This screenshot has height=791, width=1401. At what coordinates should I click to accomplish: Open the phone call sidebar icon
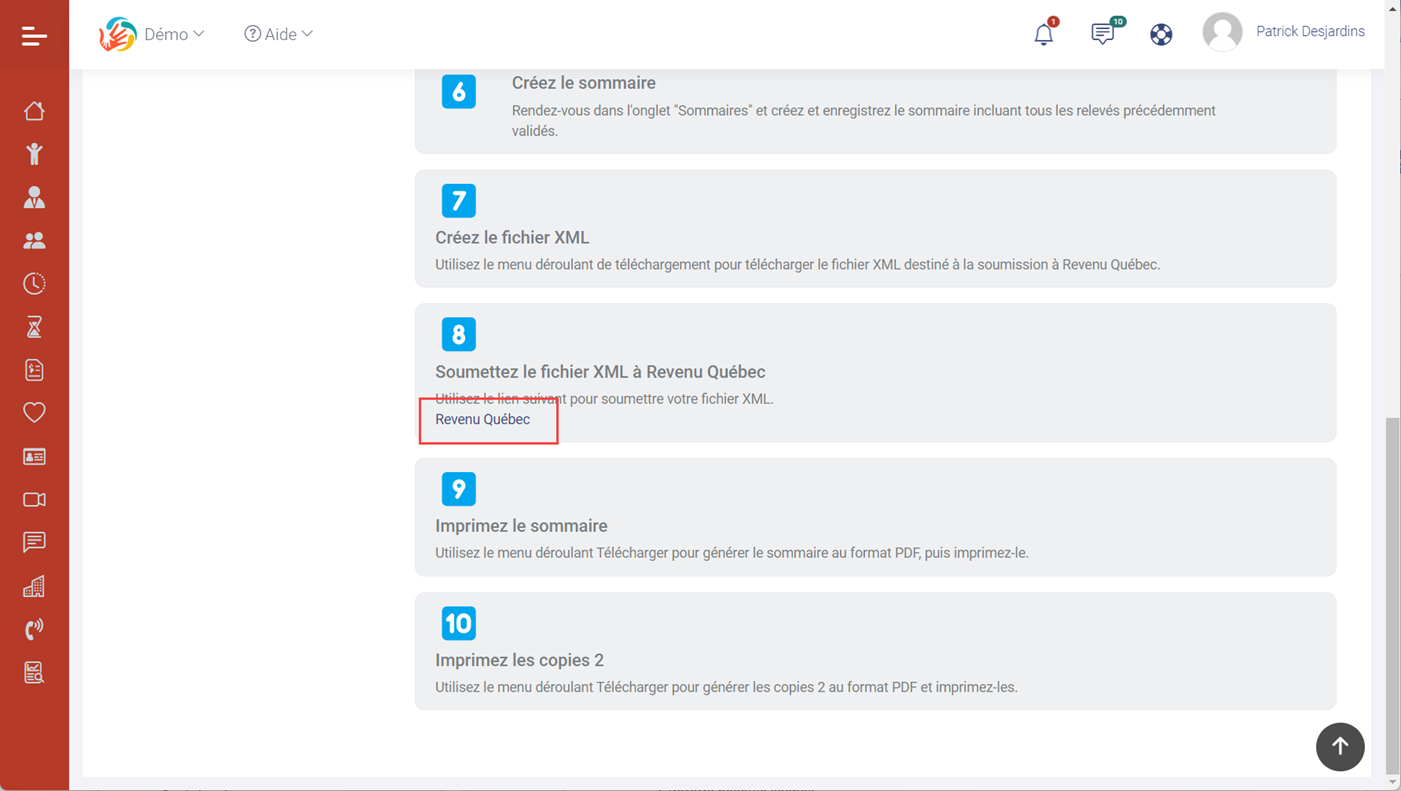tap(34, 629)
